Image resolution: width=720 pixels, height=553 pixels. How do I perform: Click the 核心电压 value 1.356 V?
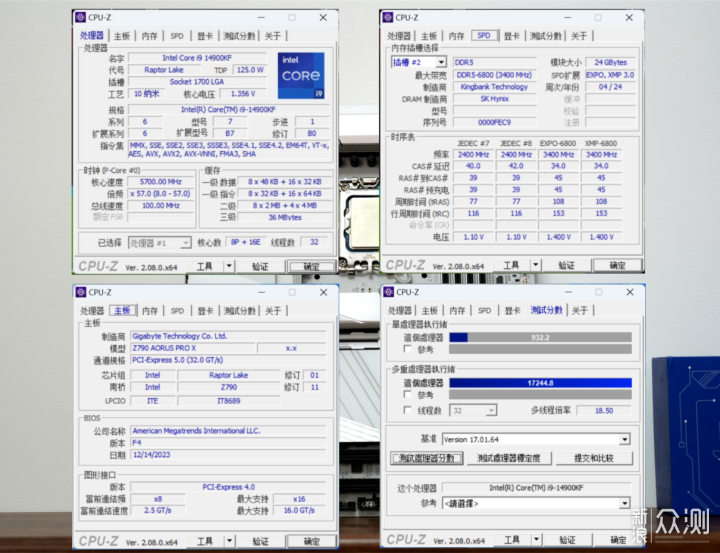point(243,94)
